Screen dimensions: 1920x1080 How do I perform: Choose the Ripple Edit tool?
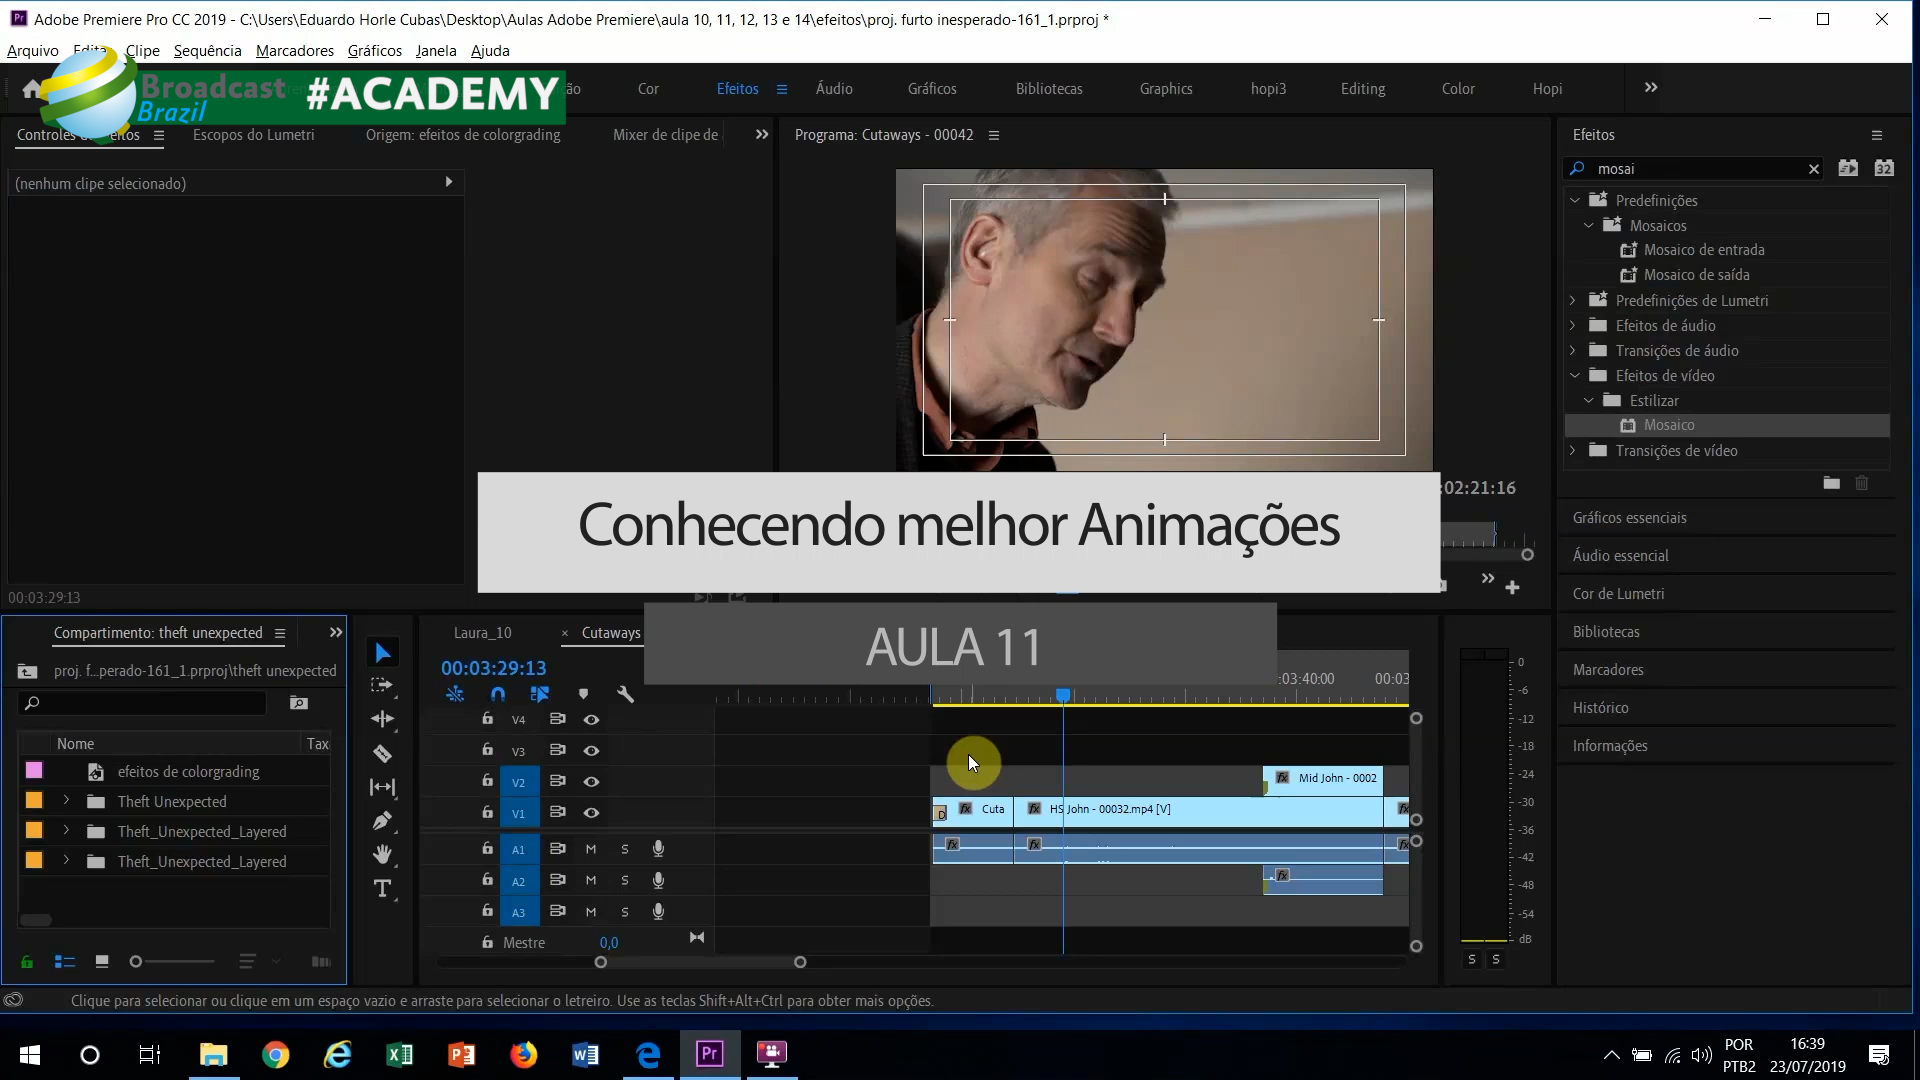[x=382, y=719]
